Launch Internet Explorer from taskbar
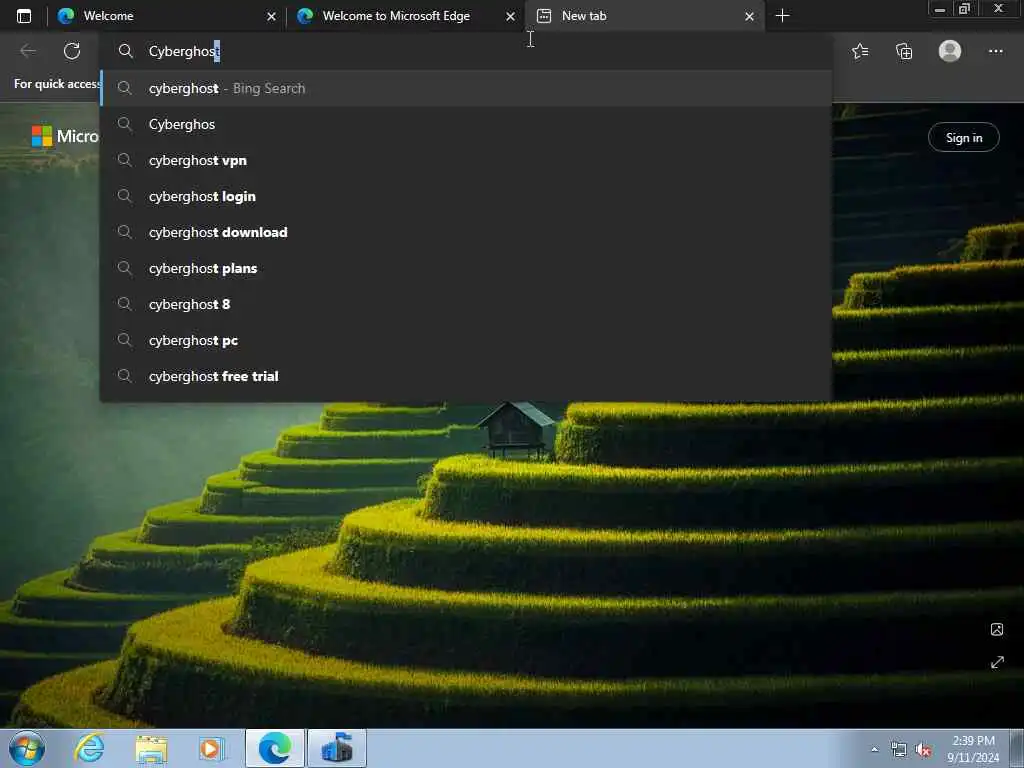Screen dimensions: 1024x768 (x=89, y=748)
